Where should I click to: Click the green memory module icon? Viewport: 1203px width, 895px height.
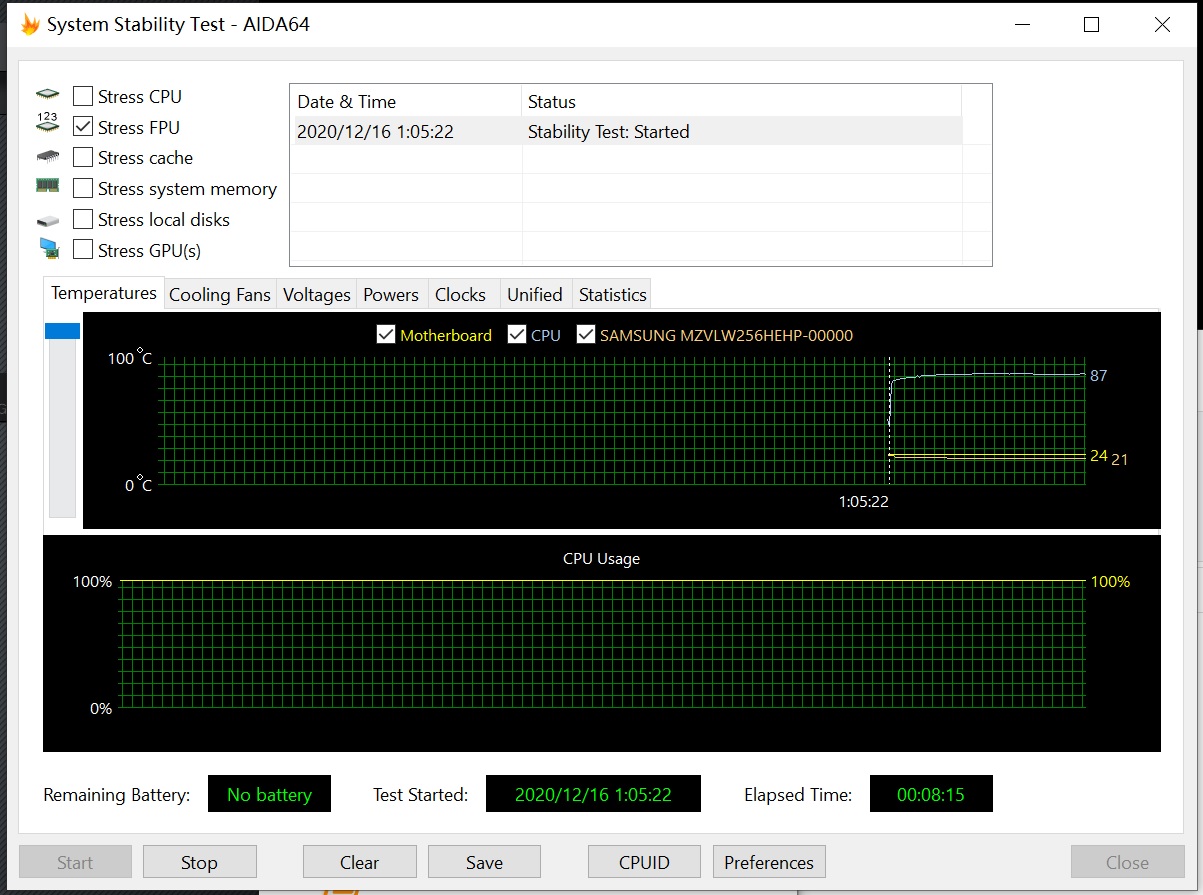coord(48,186)
